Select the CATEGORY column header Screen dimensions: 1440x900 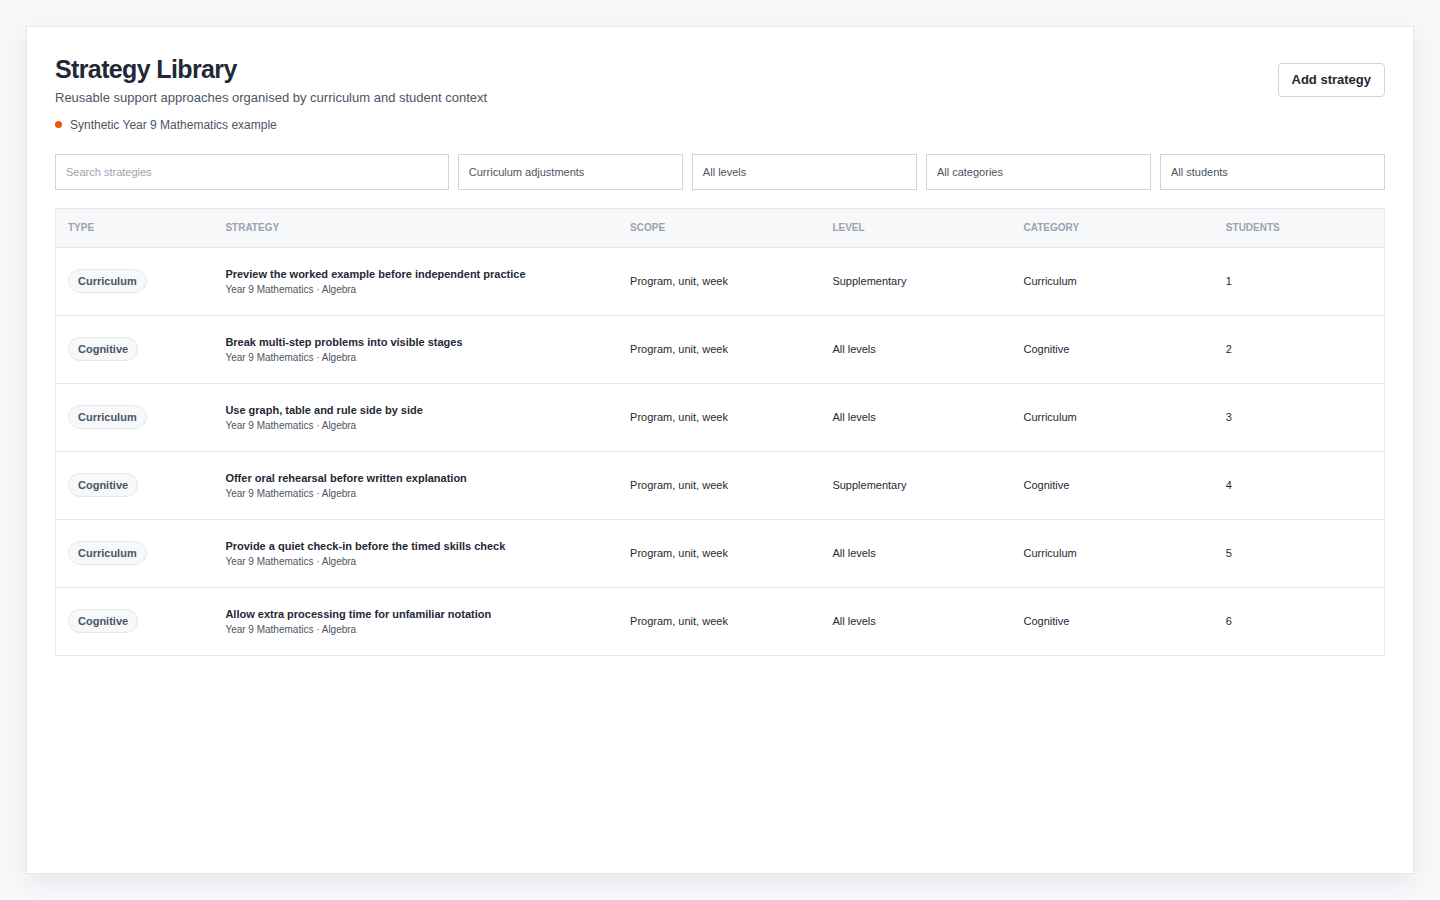[1051, 228]
